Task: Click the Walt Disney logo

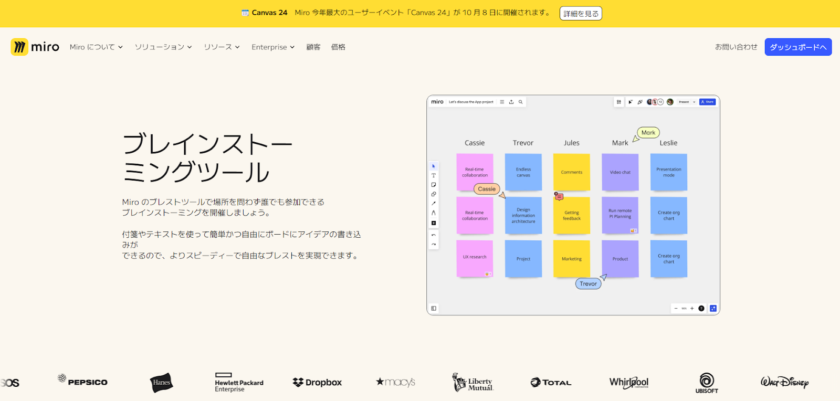Action: [x=784, y=382]
